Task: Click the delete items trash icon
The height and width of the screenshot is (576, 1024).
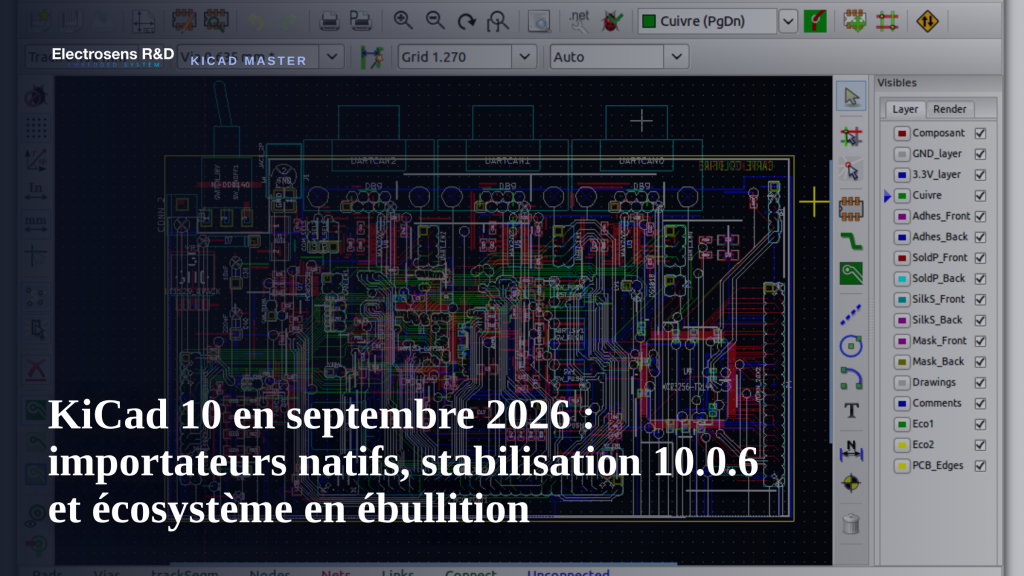Action: click(851, 524)
